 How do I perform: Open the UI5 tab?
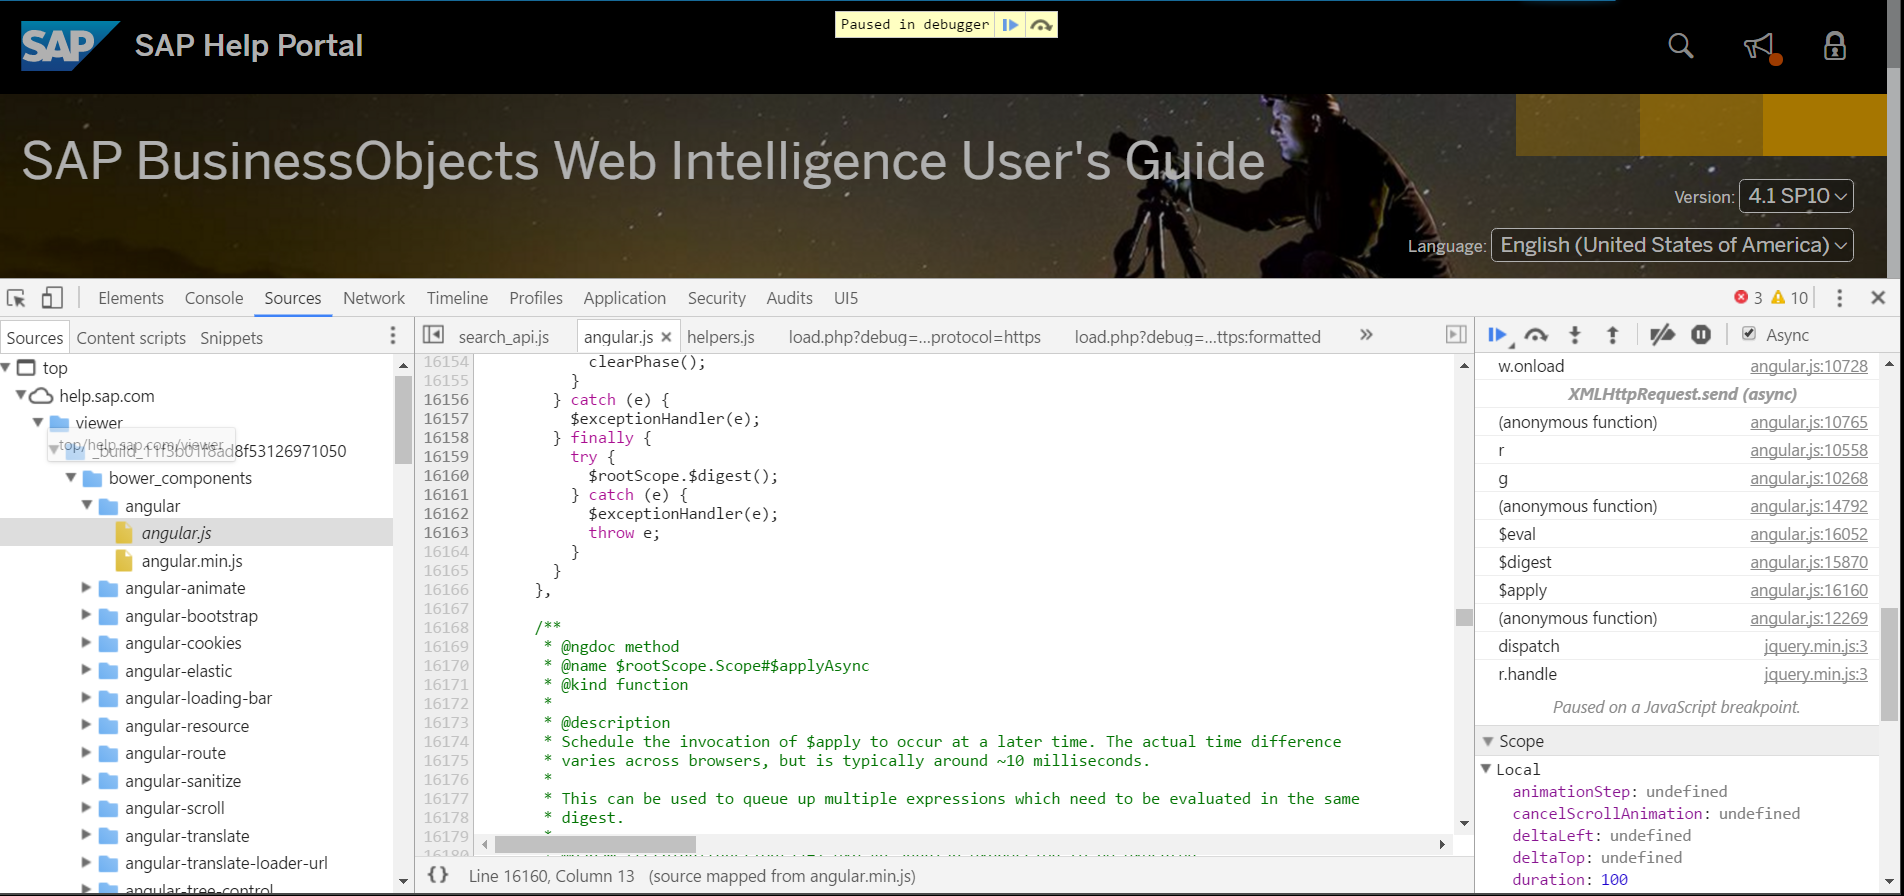click(846, 298)
